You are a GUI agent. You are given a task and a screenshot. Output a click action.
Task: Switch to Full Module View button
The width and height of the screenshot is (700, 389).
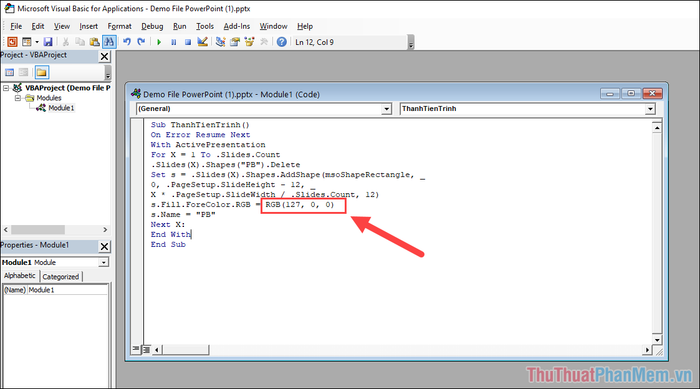[x=146, y=349]
